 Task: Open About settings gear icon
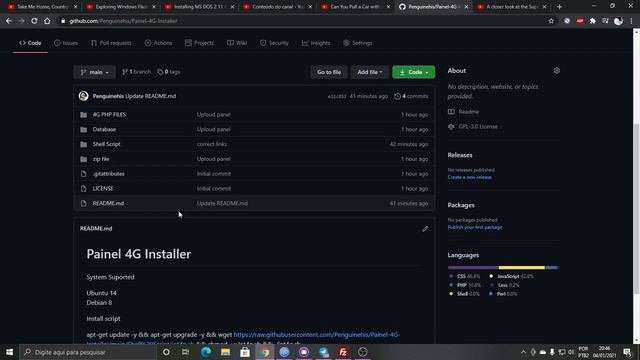(x=557, y=71)
